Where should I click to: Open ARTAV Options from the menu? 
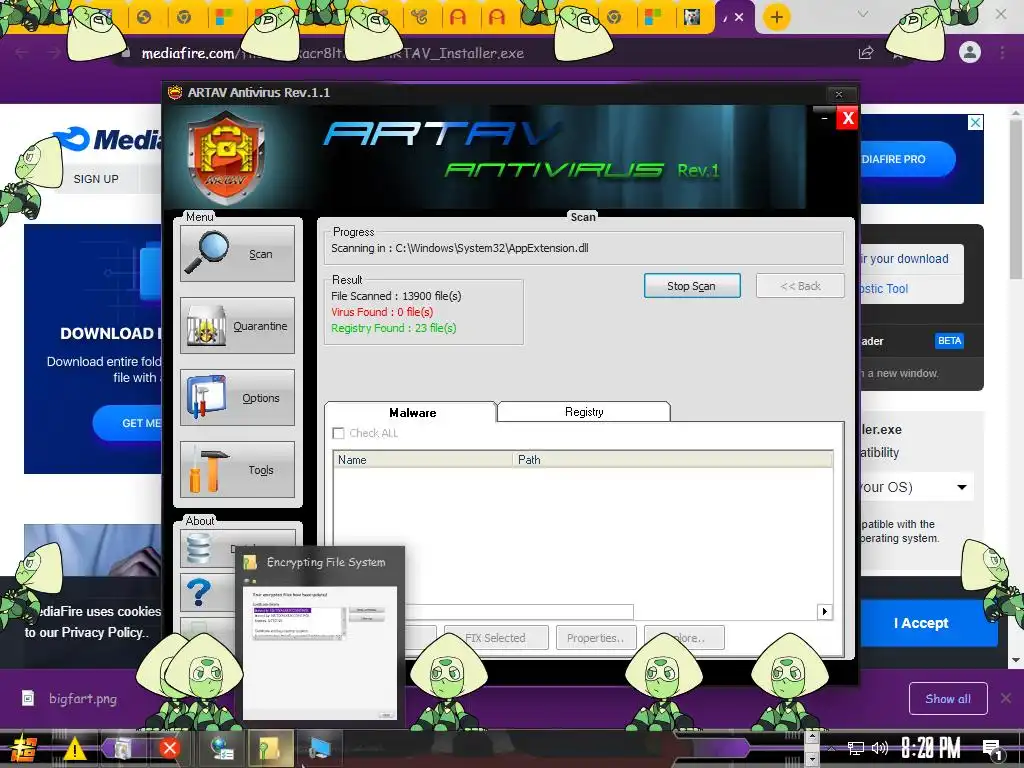coord(237,397)
